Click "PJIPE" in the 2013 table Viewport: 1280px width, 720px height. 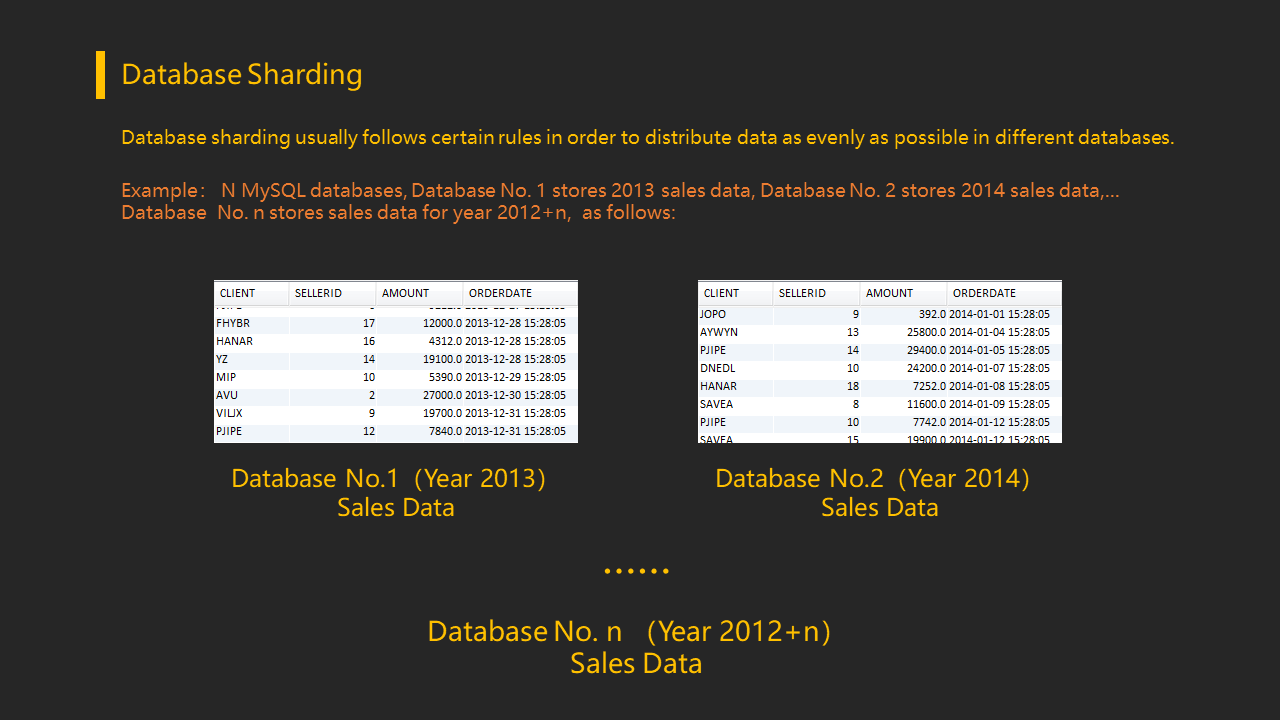pos(229,431)
